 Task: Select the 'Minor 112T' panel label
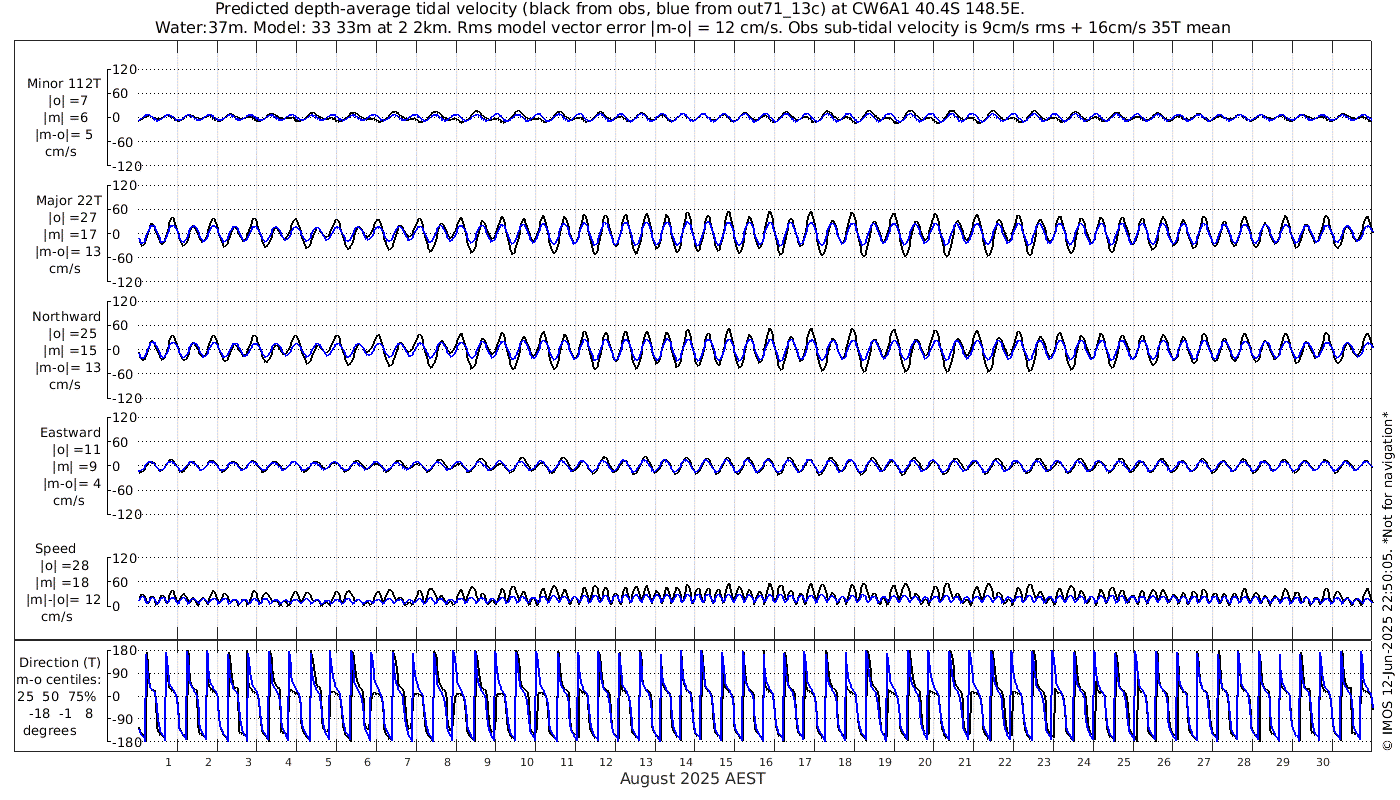tap(64, 83)
